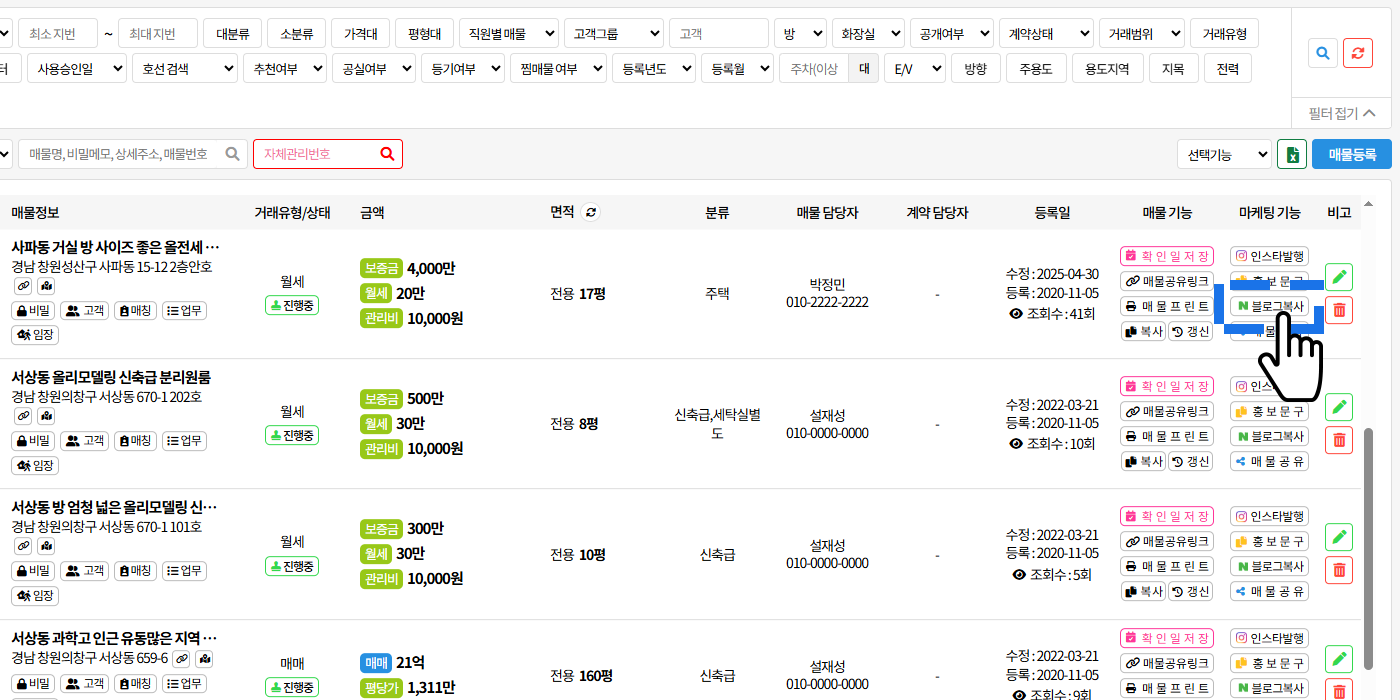
Task: Open the 화장실 dropdown filter
Action: [x=868, y=33]
